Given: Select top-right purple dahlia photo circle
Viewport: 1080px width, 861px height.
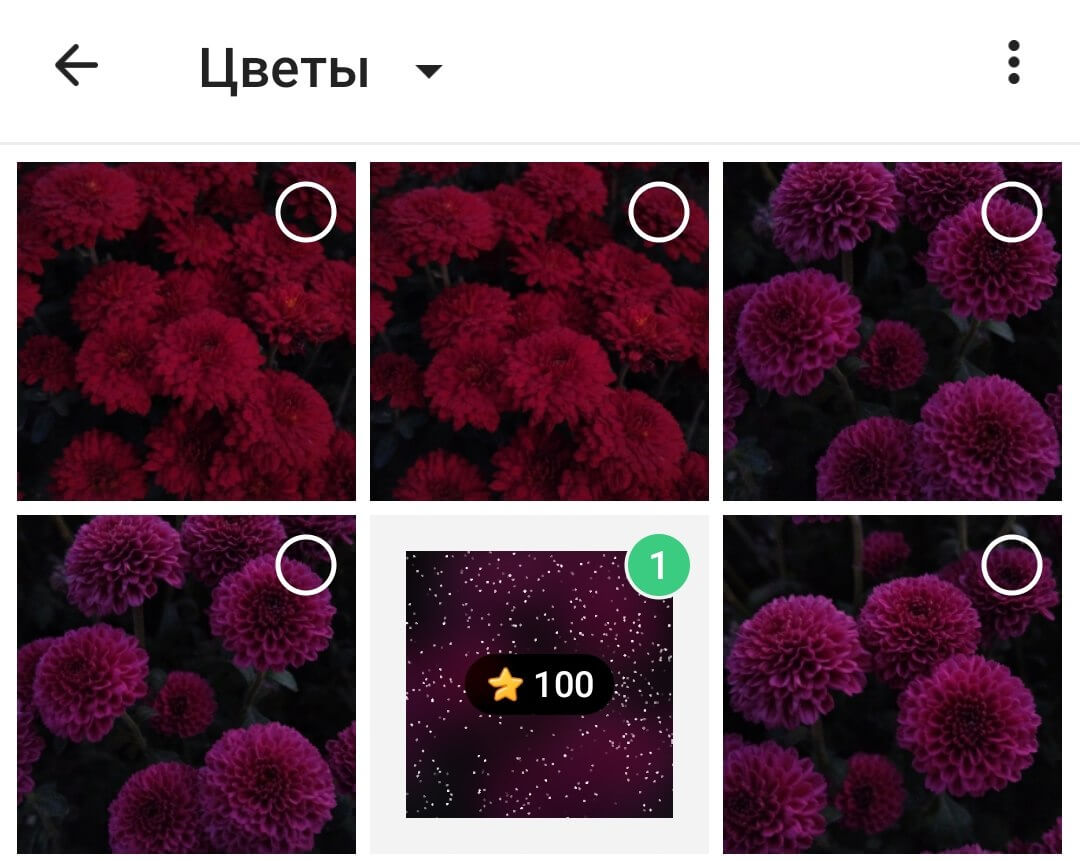Looking at the screenshot, I should click(1011, 212).
